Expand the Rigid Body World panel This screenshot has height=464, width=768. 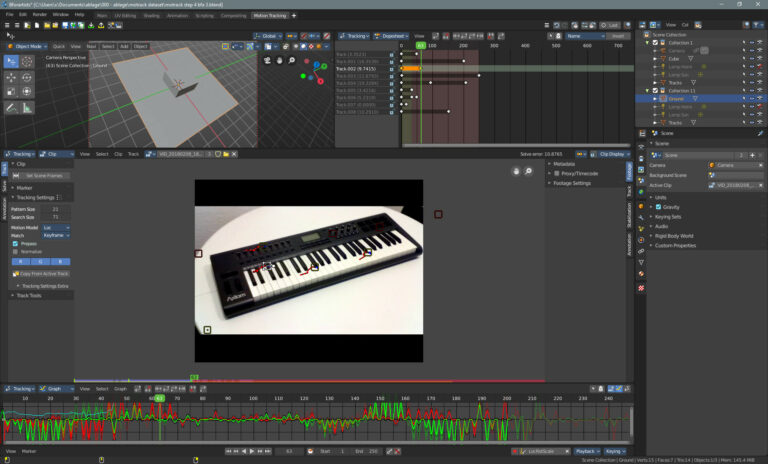[x=676, y=236]
